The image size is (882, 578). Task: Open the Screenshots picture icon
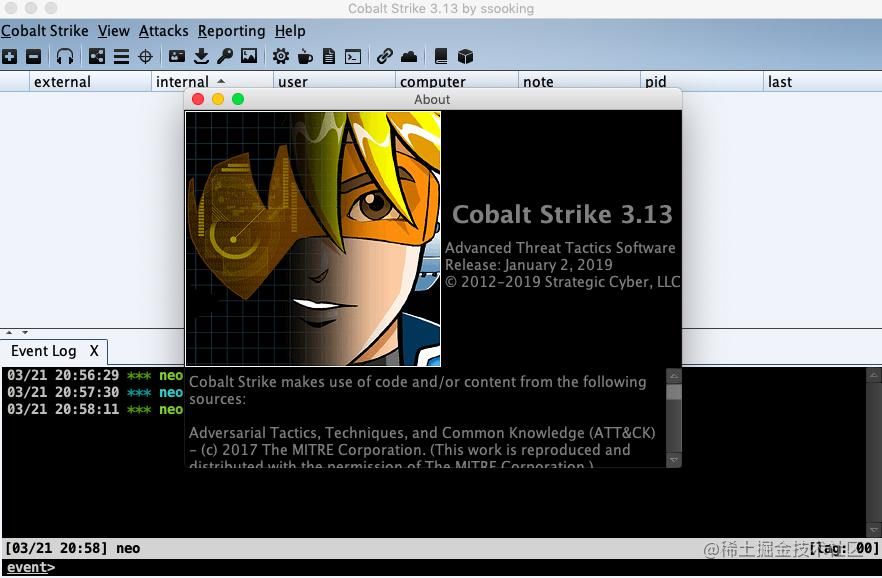point(249,56)
